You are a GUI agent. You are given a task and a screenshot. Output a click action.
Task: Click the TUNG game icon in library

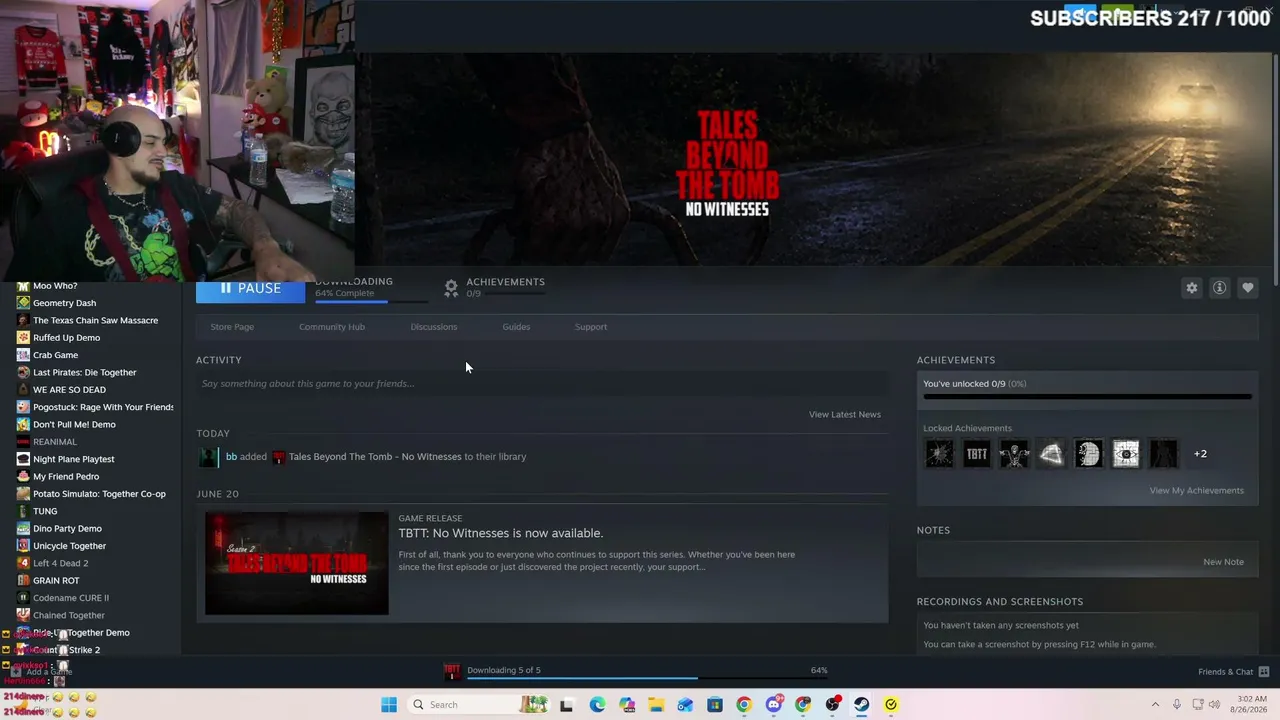click(x=23, y=511)
